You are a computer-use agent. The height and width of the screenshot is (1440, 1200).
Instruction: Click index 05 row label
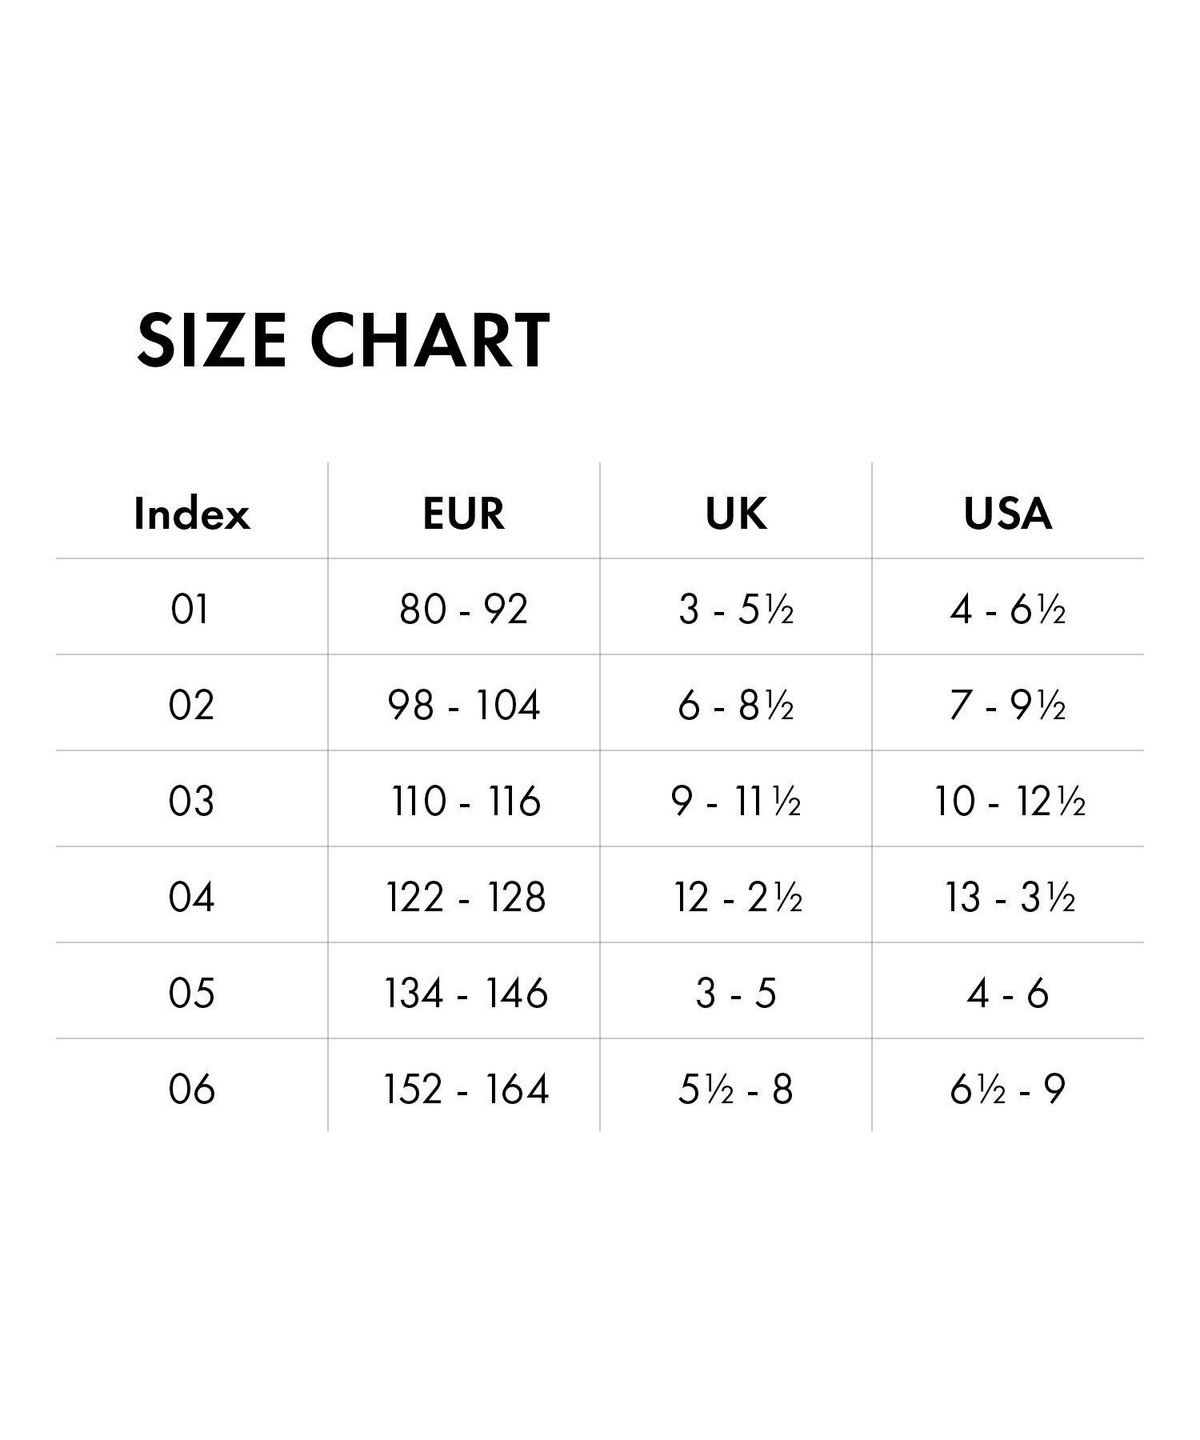pos(191,993)
